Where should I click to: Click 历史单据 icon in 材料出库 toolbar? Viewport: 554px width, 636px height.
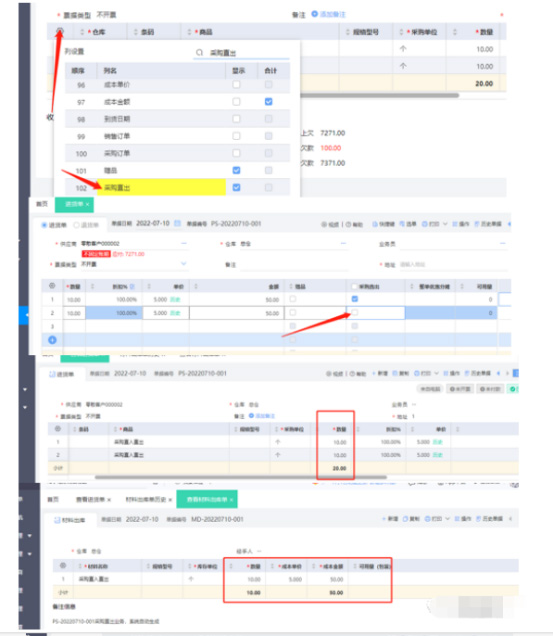(477, 519)
